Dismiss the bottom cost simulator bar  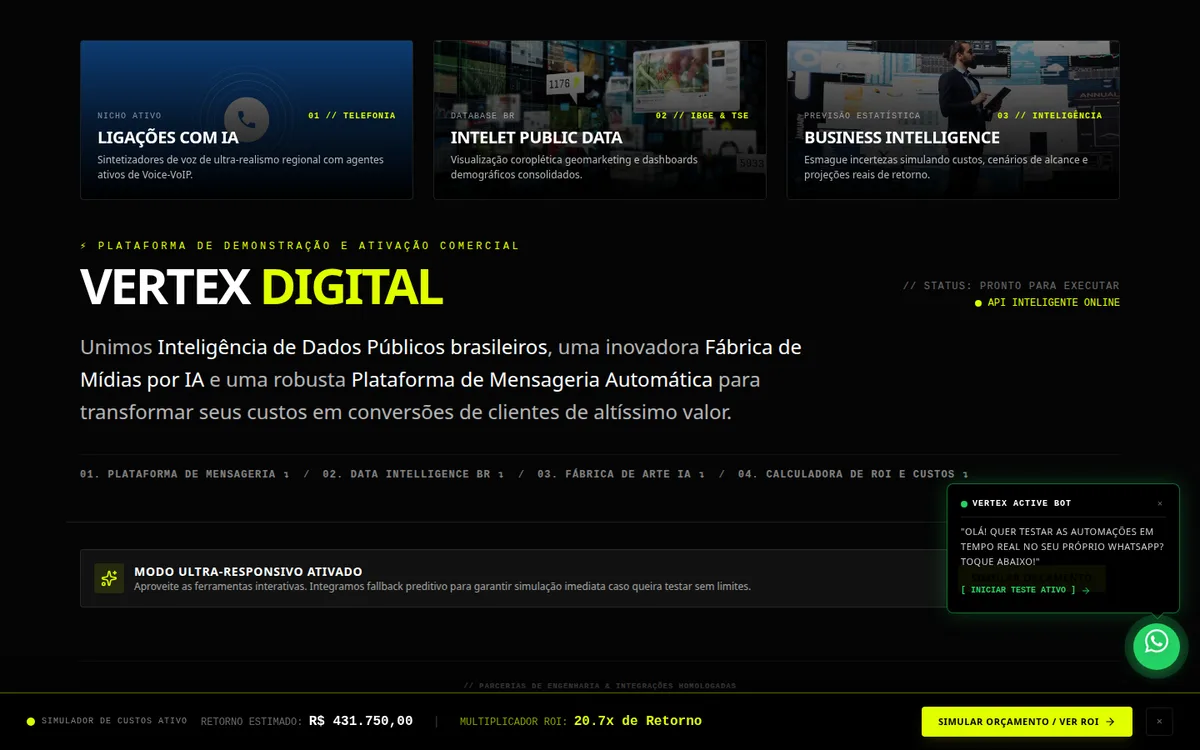tap(1159, 721)
